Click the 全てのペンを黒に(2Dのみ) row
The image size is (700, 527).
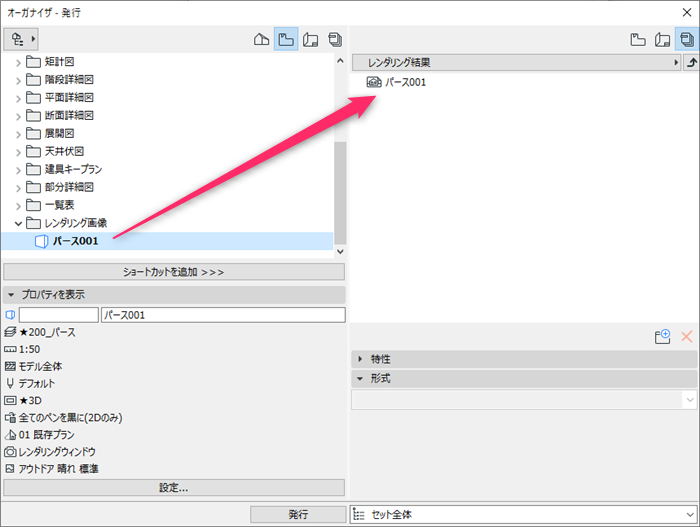[x=63, y=418]
